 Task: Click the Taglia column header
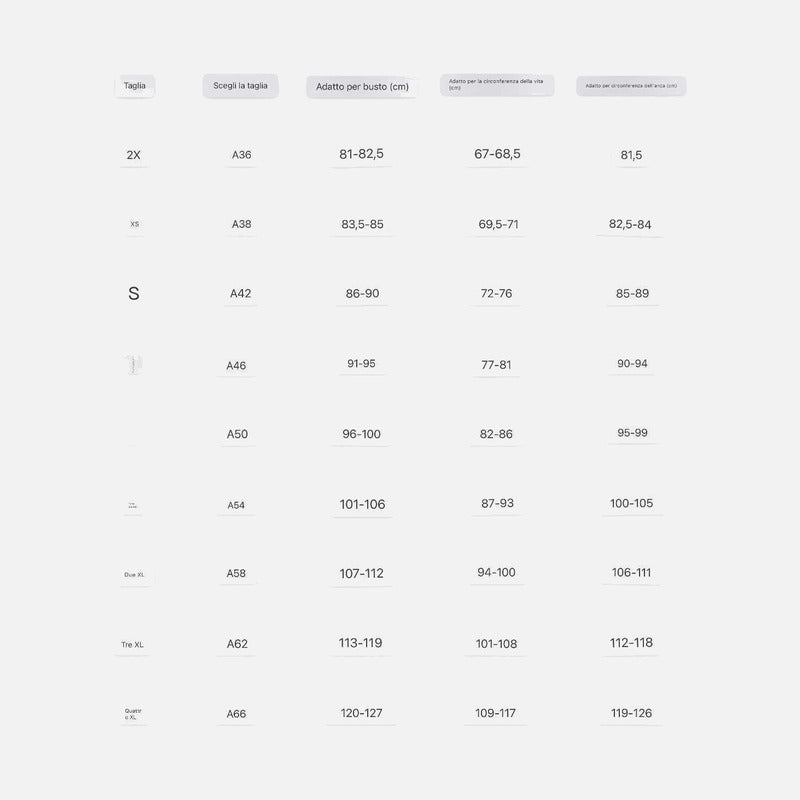[x=135, y=86]
